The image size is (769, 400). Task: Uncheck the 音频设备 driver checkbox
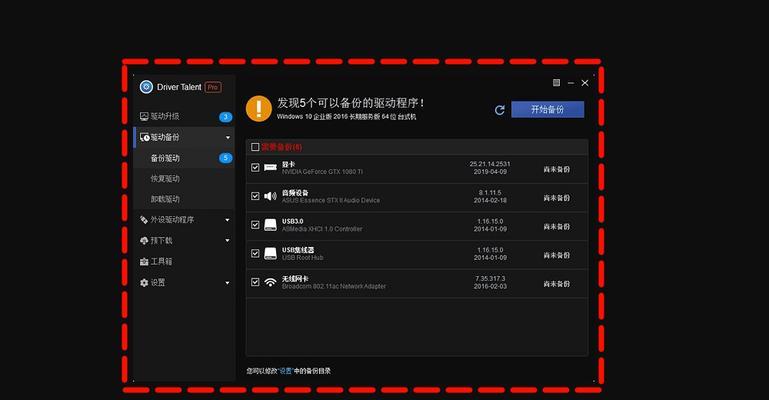[255, 196]
